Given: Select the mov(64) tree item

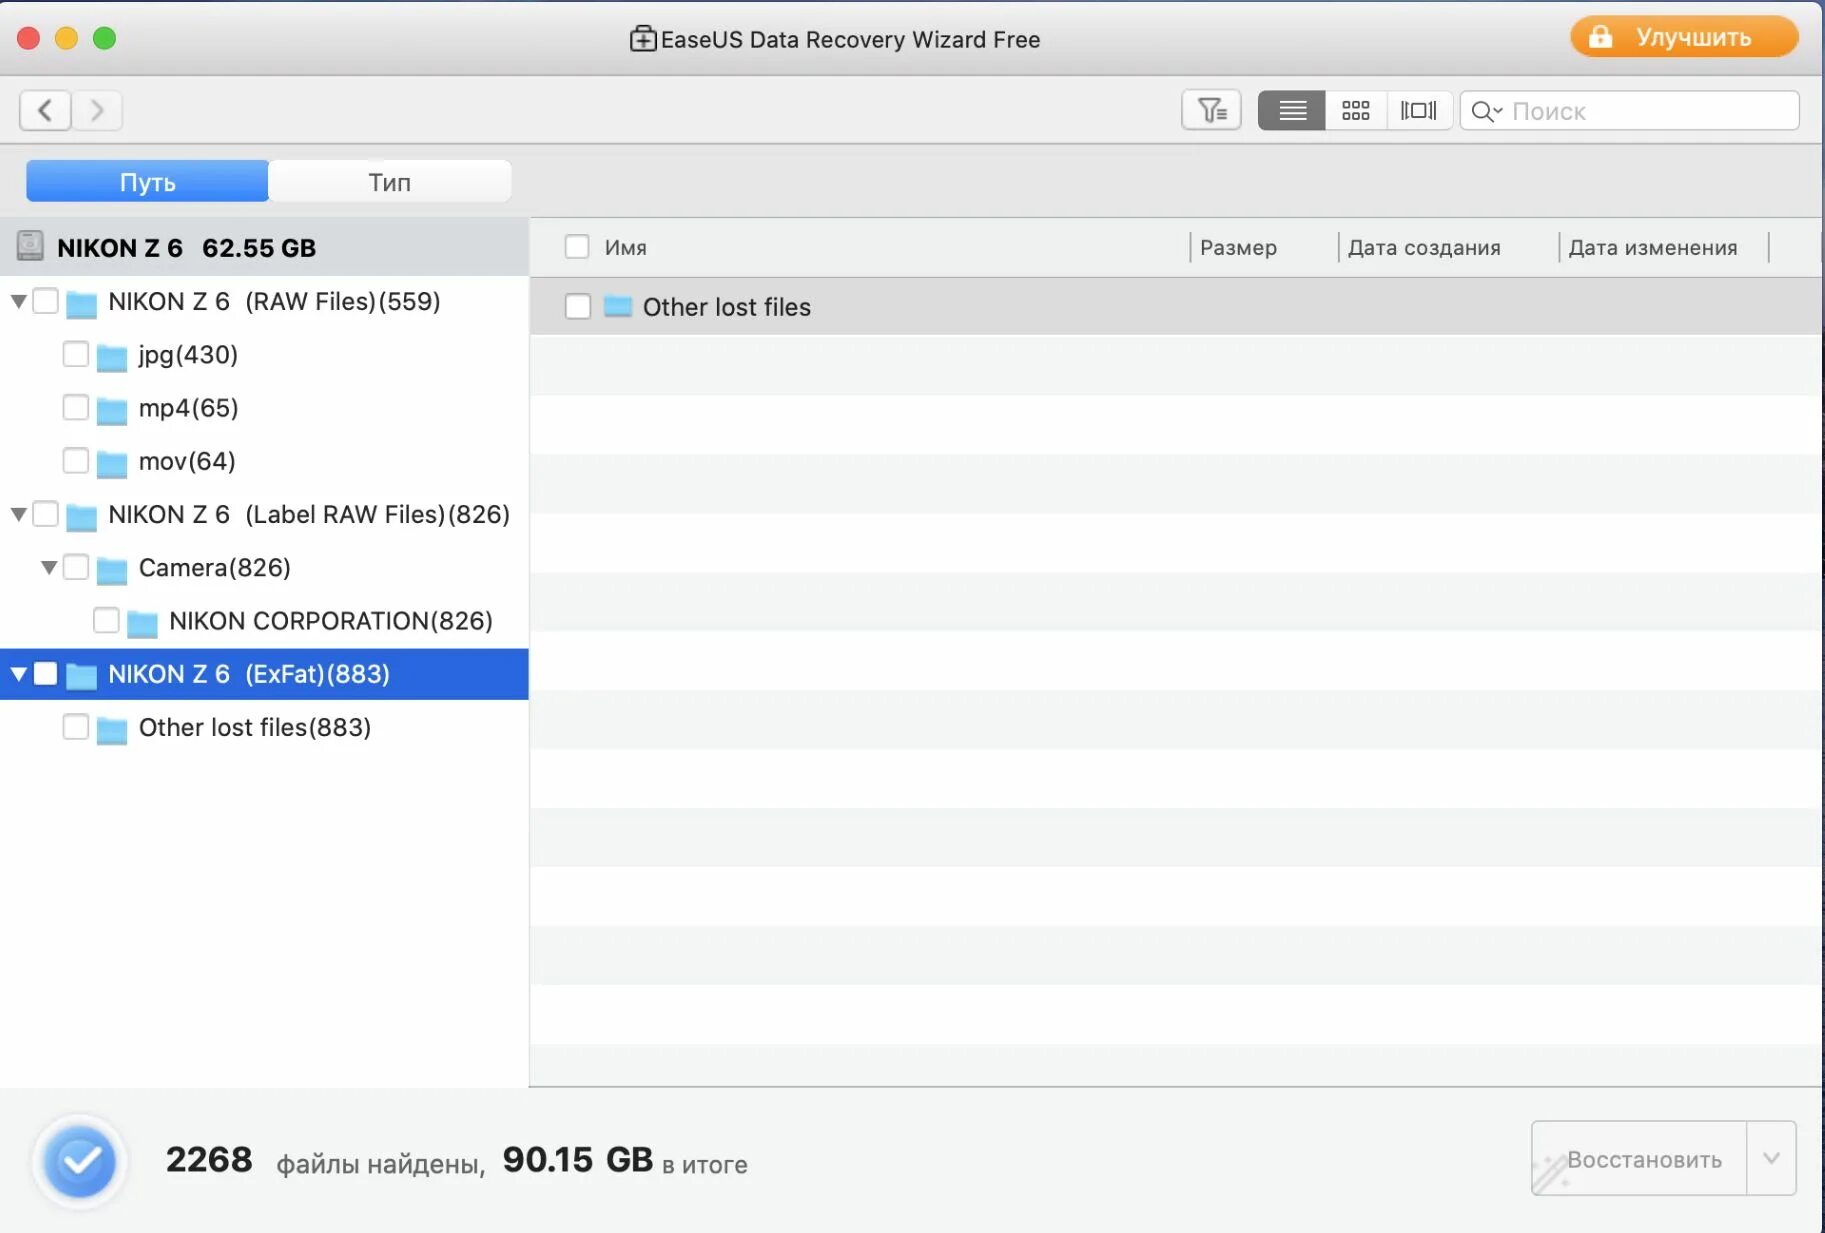Looking at the screenshot, I should click(x=187, y=460).
